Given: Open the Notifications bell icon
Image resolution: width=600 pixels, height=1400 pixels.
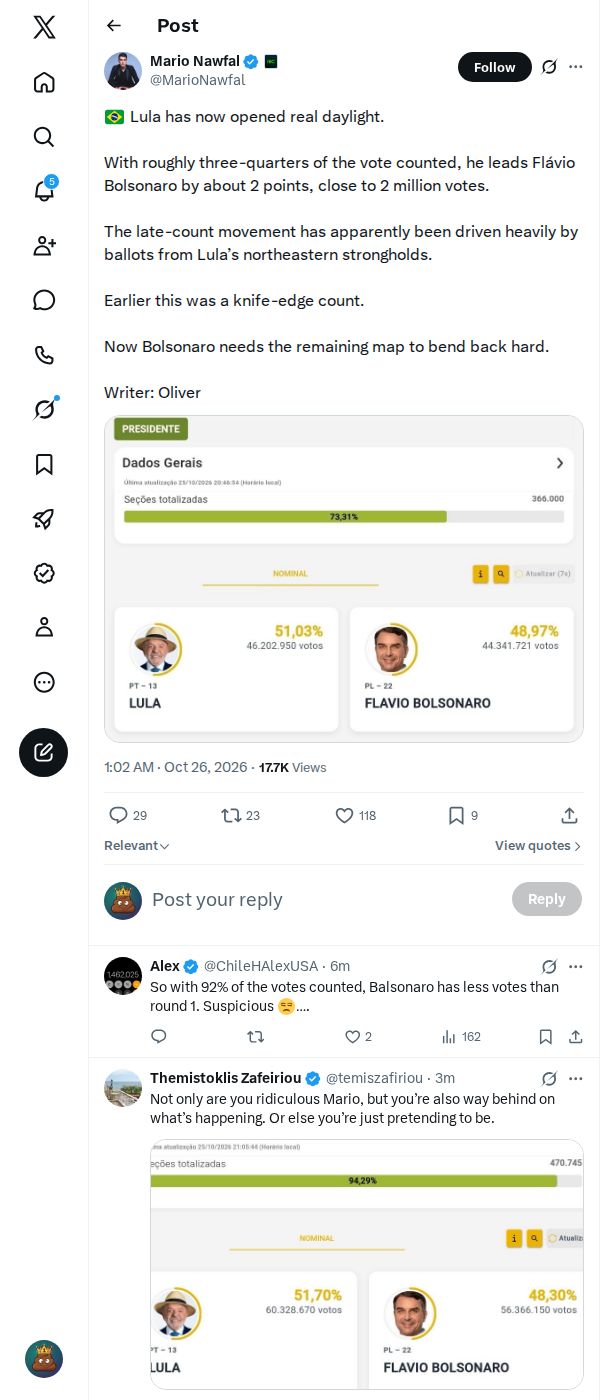Looking at the screenshot, I should click(44, 191).
